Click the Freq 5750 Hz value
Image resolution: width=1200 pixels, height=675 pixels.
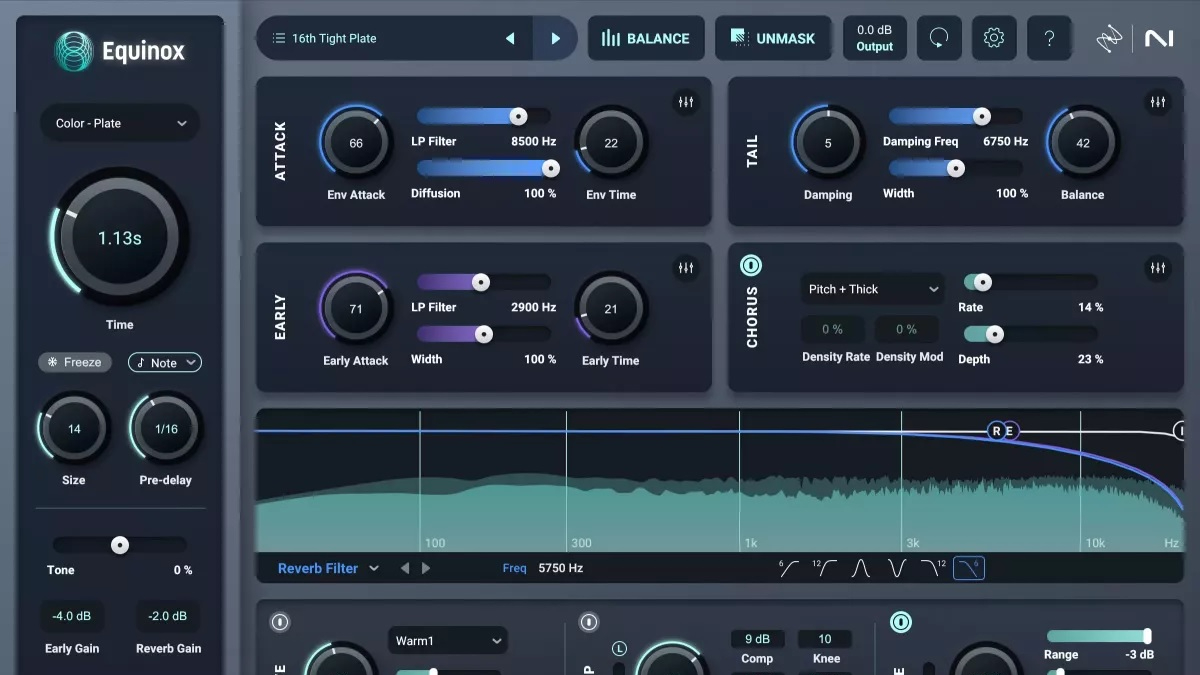[x=560, y=568]
